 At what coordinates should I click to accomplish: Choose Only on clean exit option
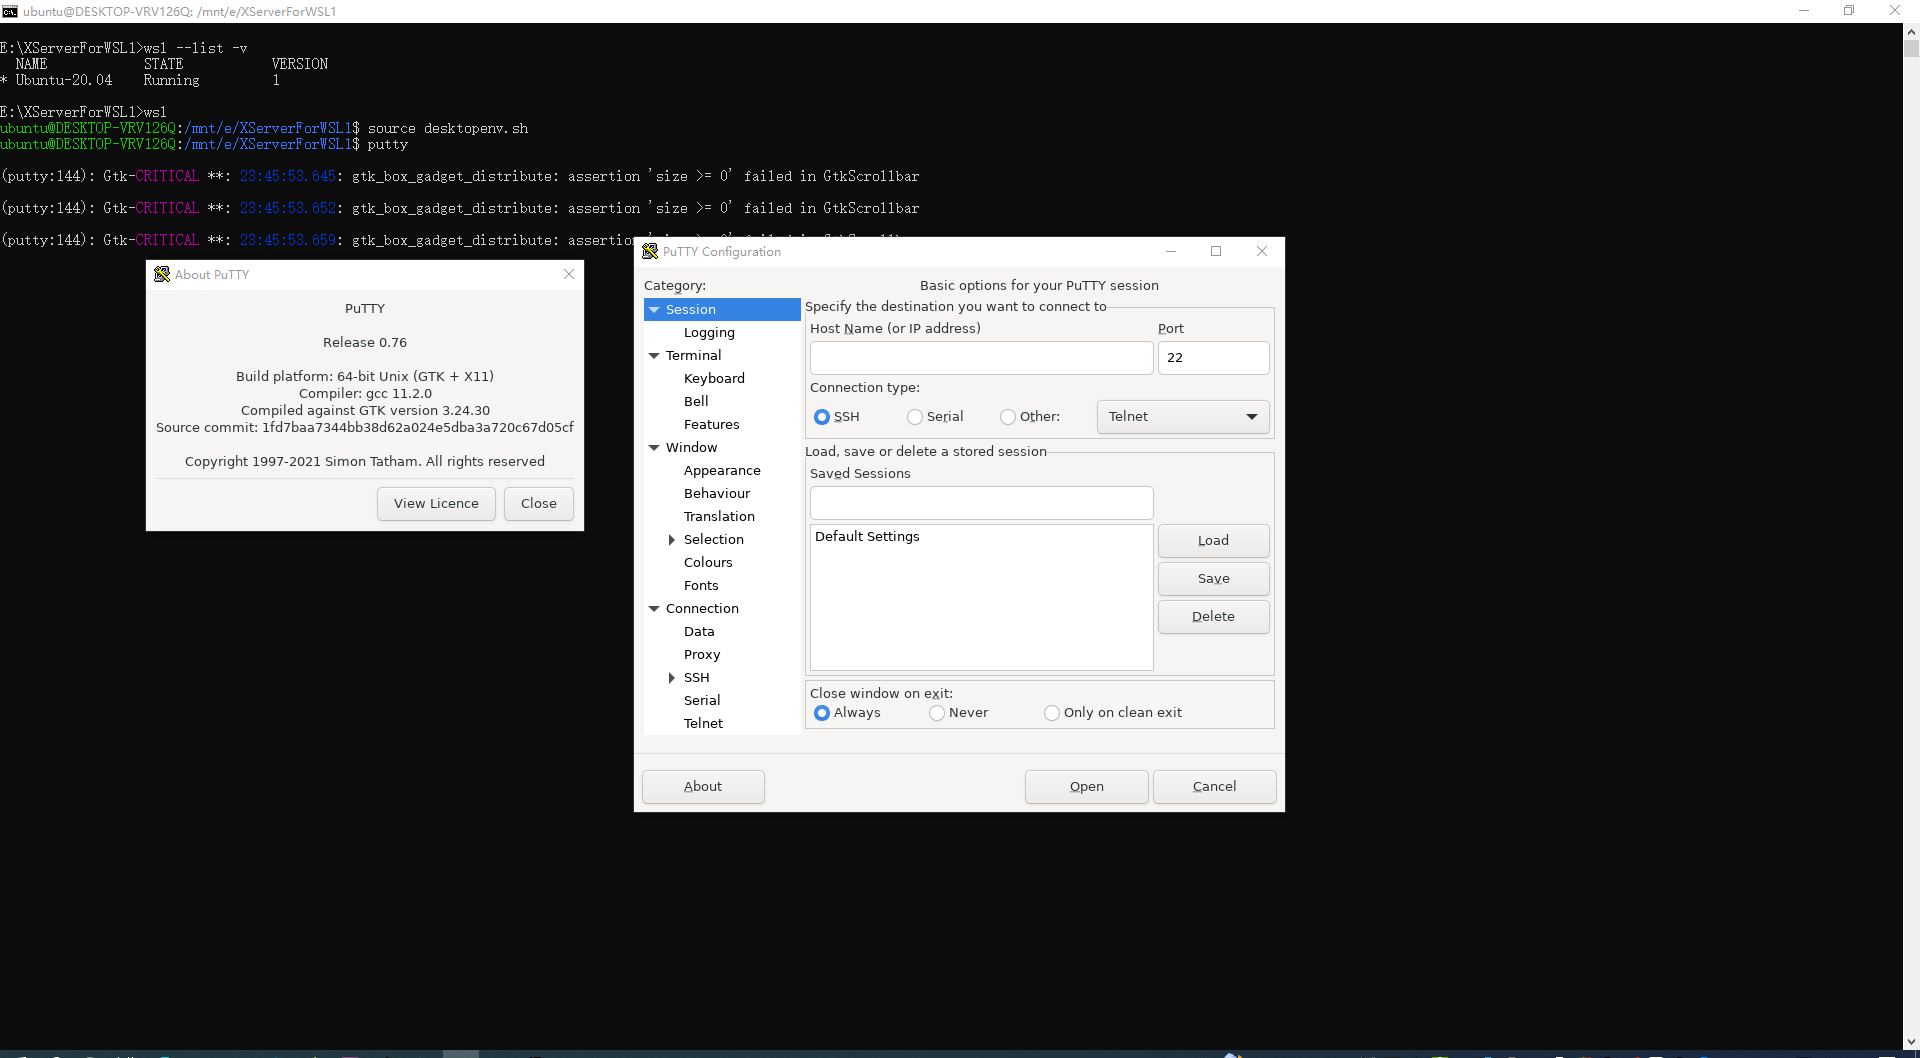[1052, 713]
